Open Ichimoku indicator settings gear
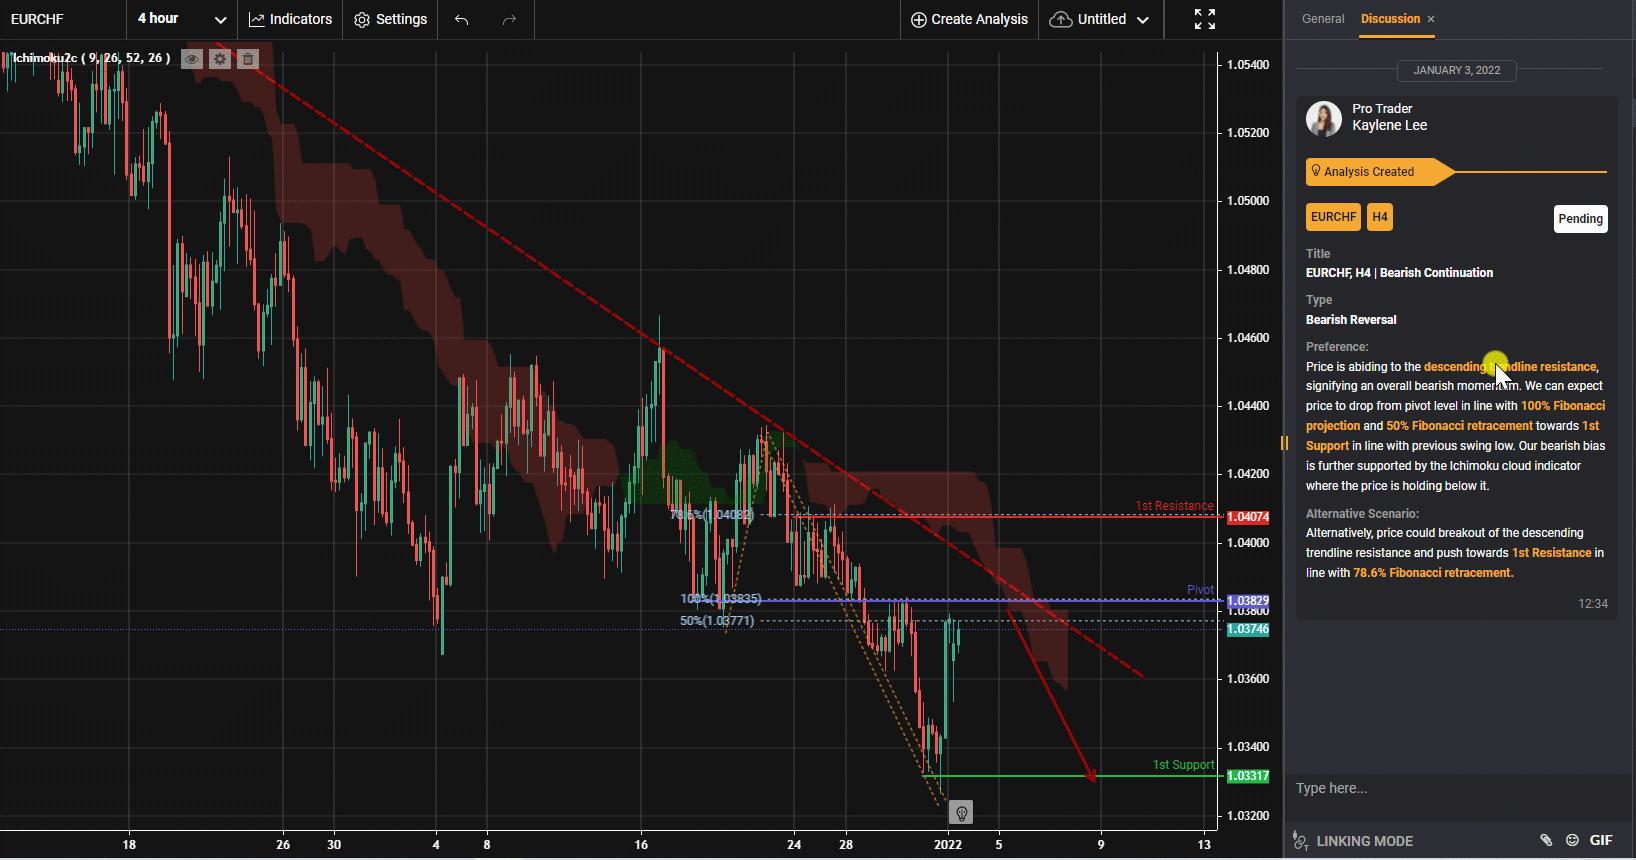 pos(220,59)
